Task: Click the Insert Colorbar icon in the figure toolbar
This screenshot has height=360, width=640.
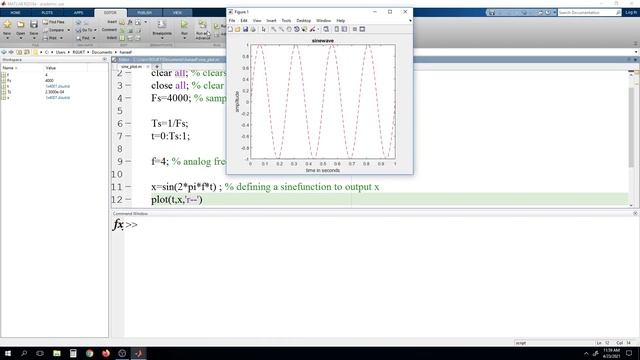Action: (337, 29)
